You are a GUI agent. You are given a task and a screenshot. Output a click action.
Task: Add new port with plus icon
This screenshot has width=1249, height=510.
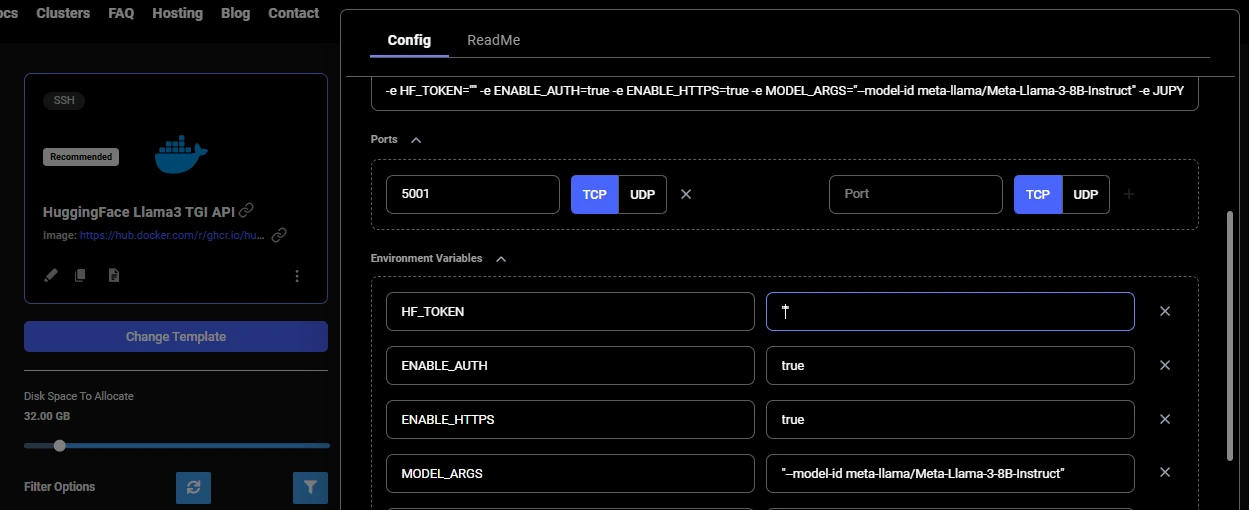(1129, 194)
